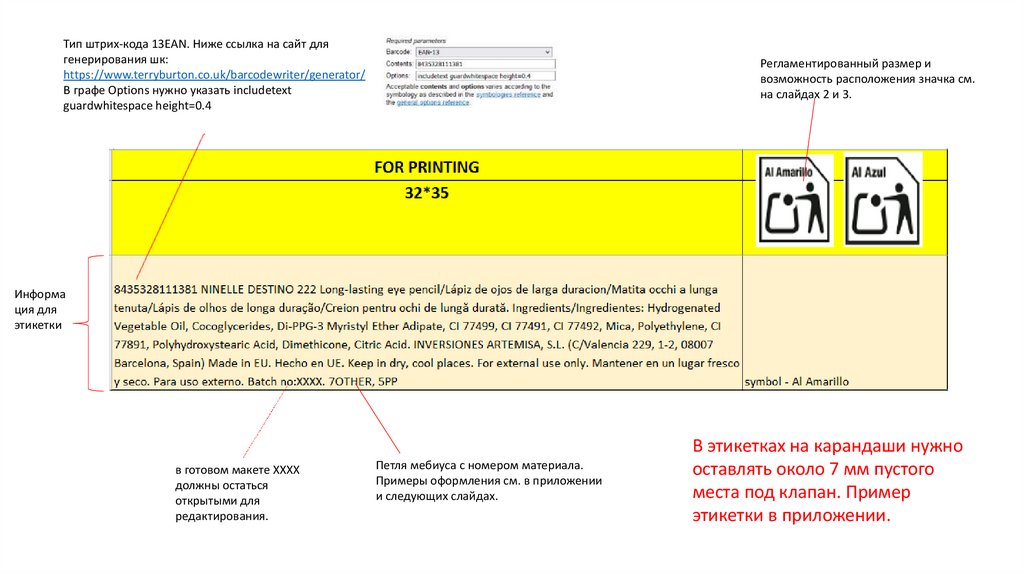Click the 'Регламентированный размер' note
The image size is (1024, 574).
click(x=867, y=79)
